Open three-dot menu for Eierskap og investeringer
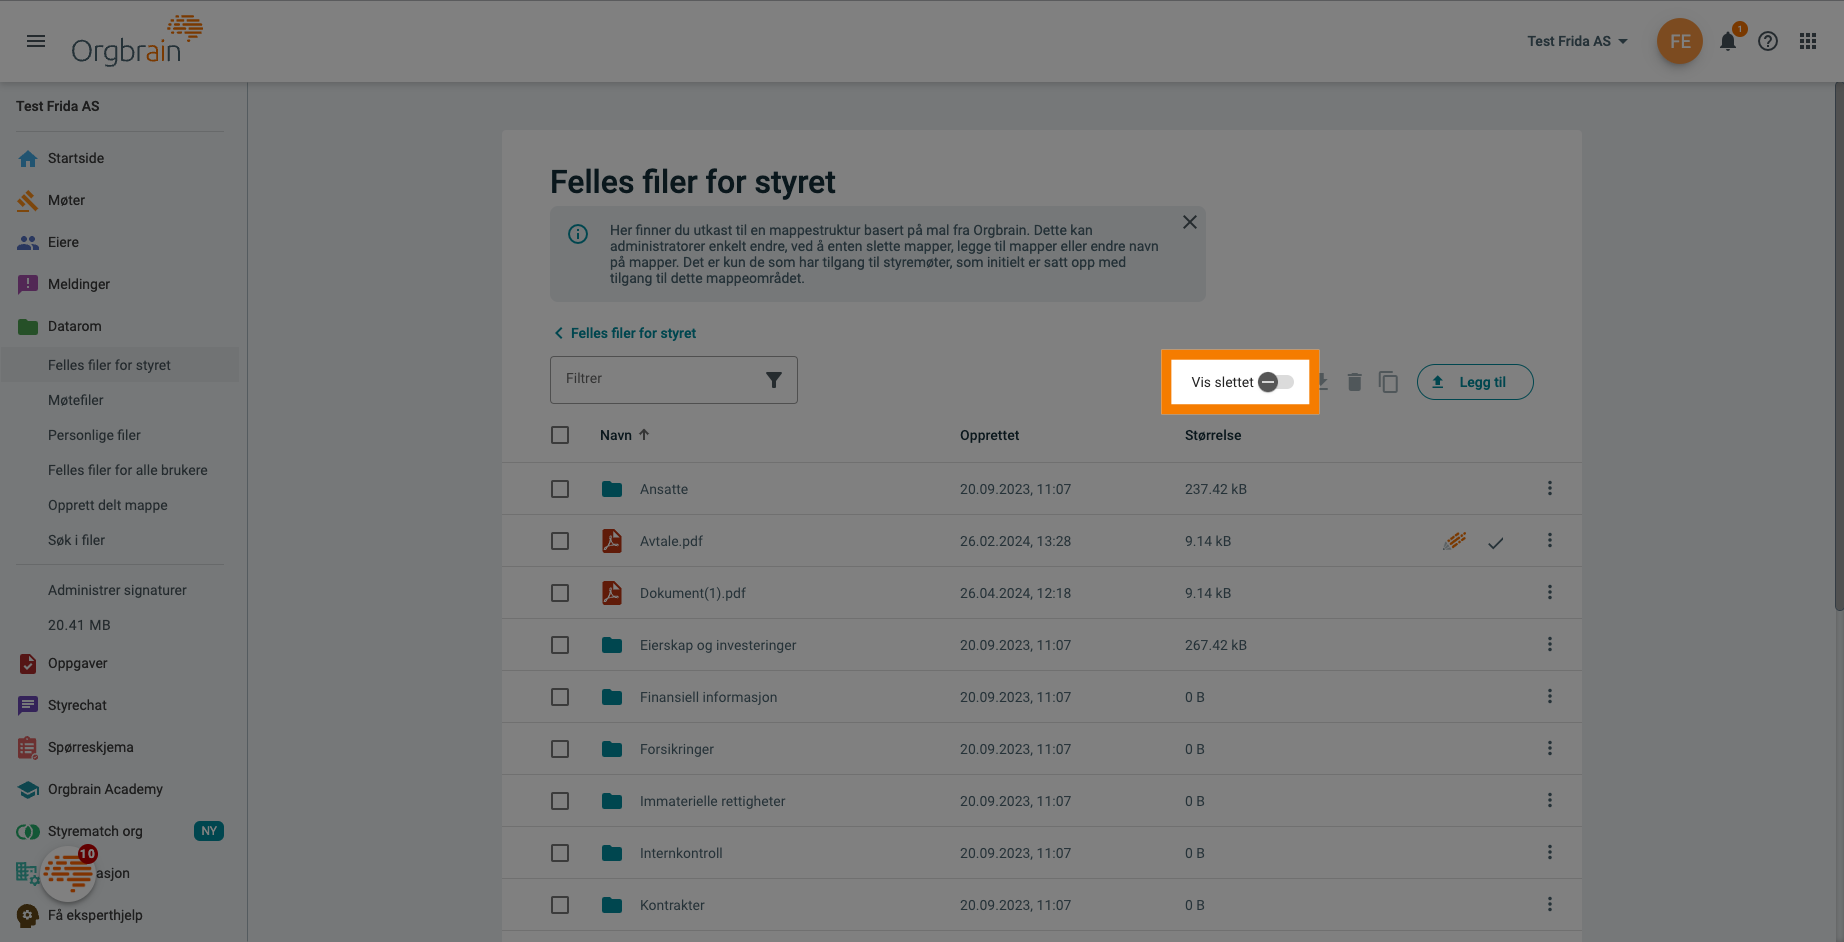This screenshot has width=1844, height=942. (x=1550, y=644)
